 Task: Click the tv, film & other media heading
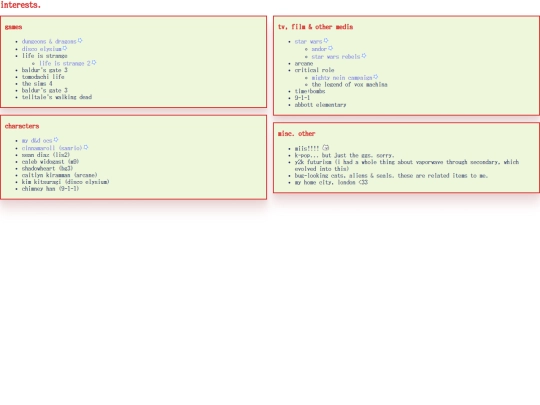coord(315,27)
